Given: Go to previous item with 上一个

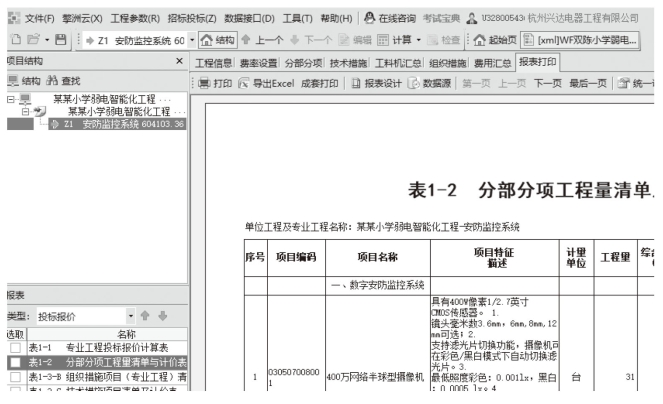Looking at the screenshot, I should coord(262,40).
